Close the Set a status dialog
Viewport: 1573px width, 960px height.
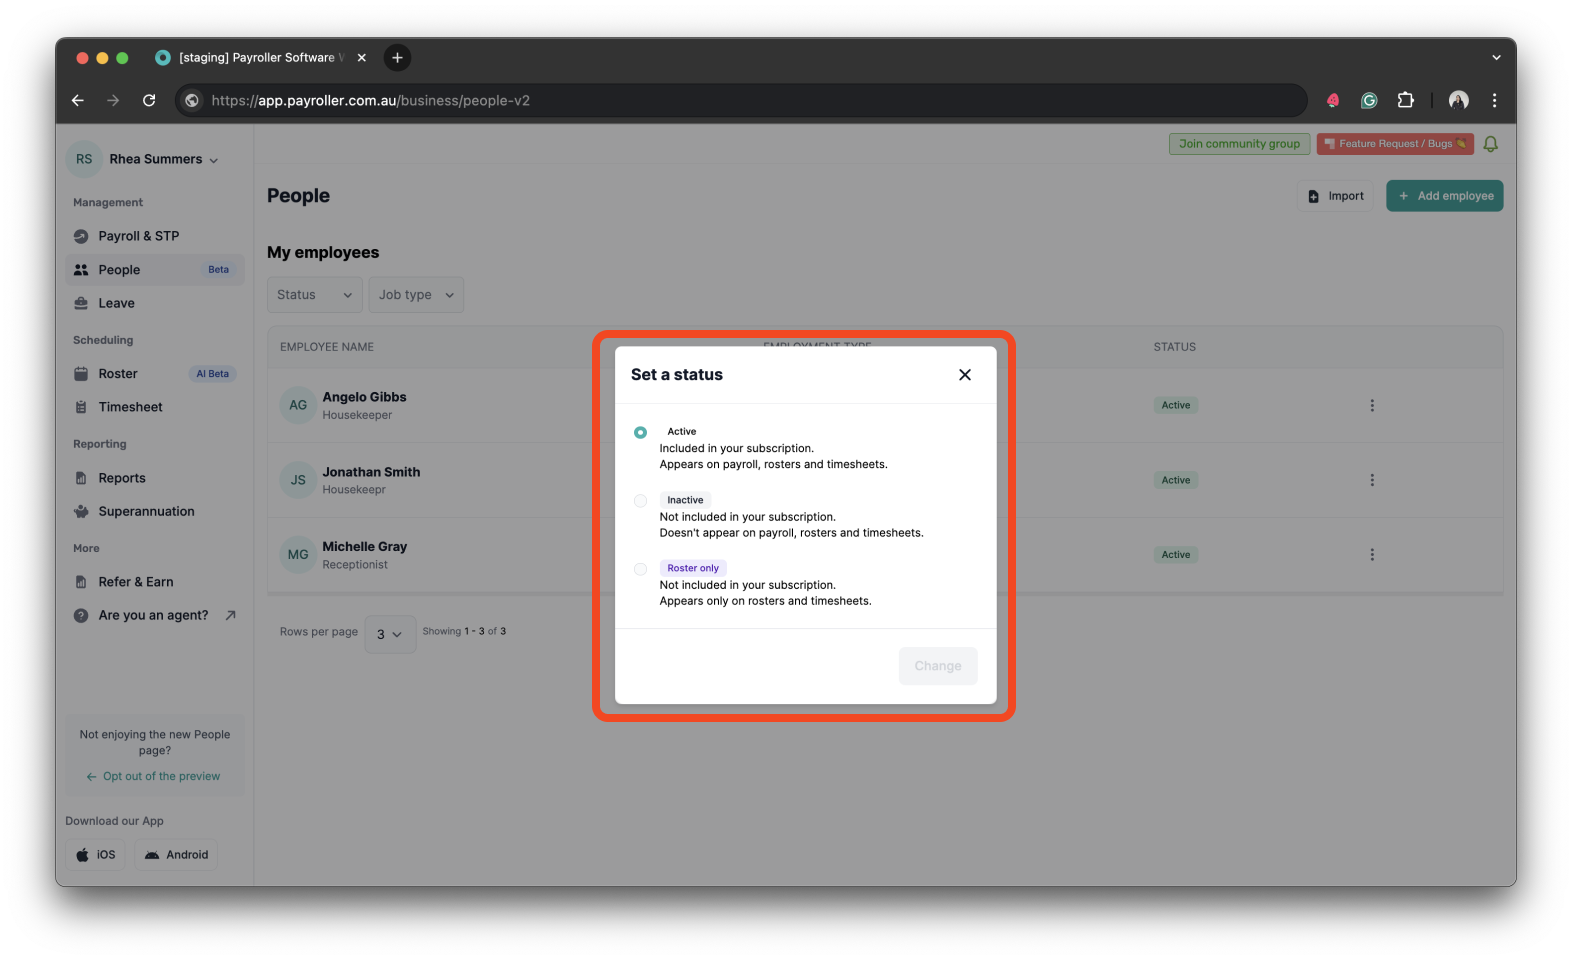[964, 375]
